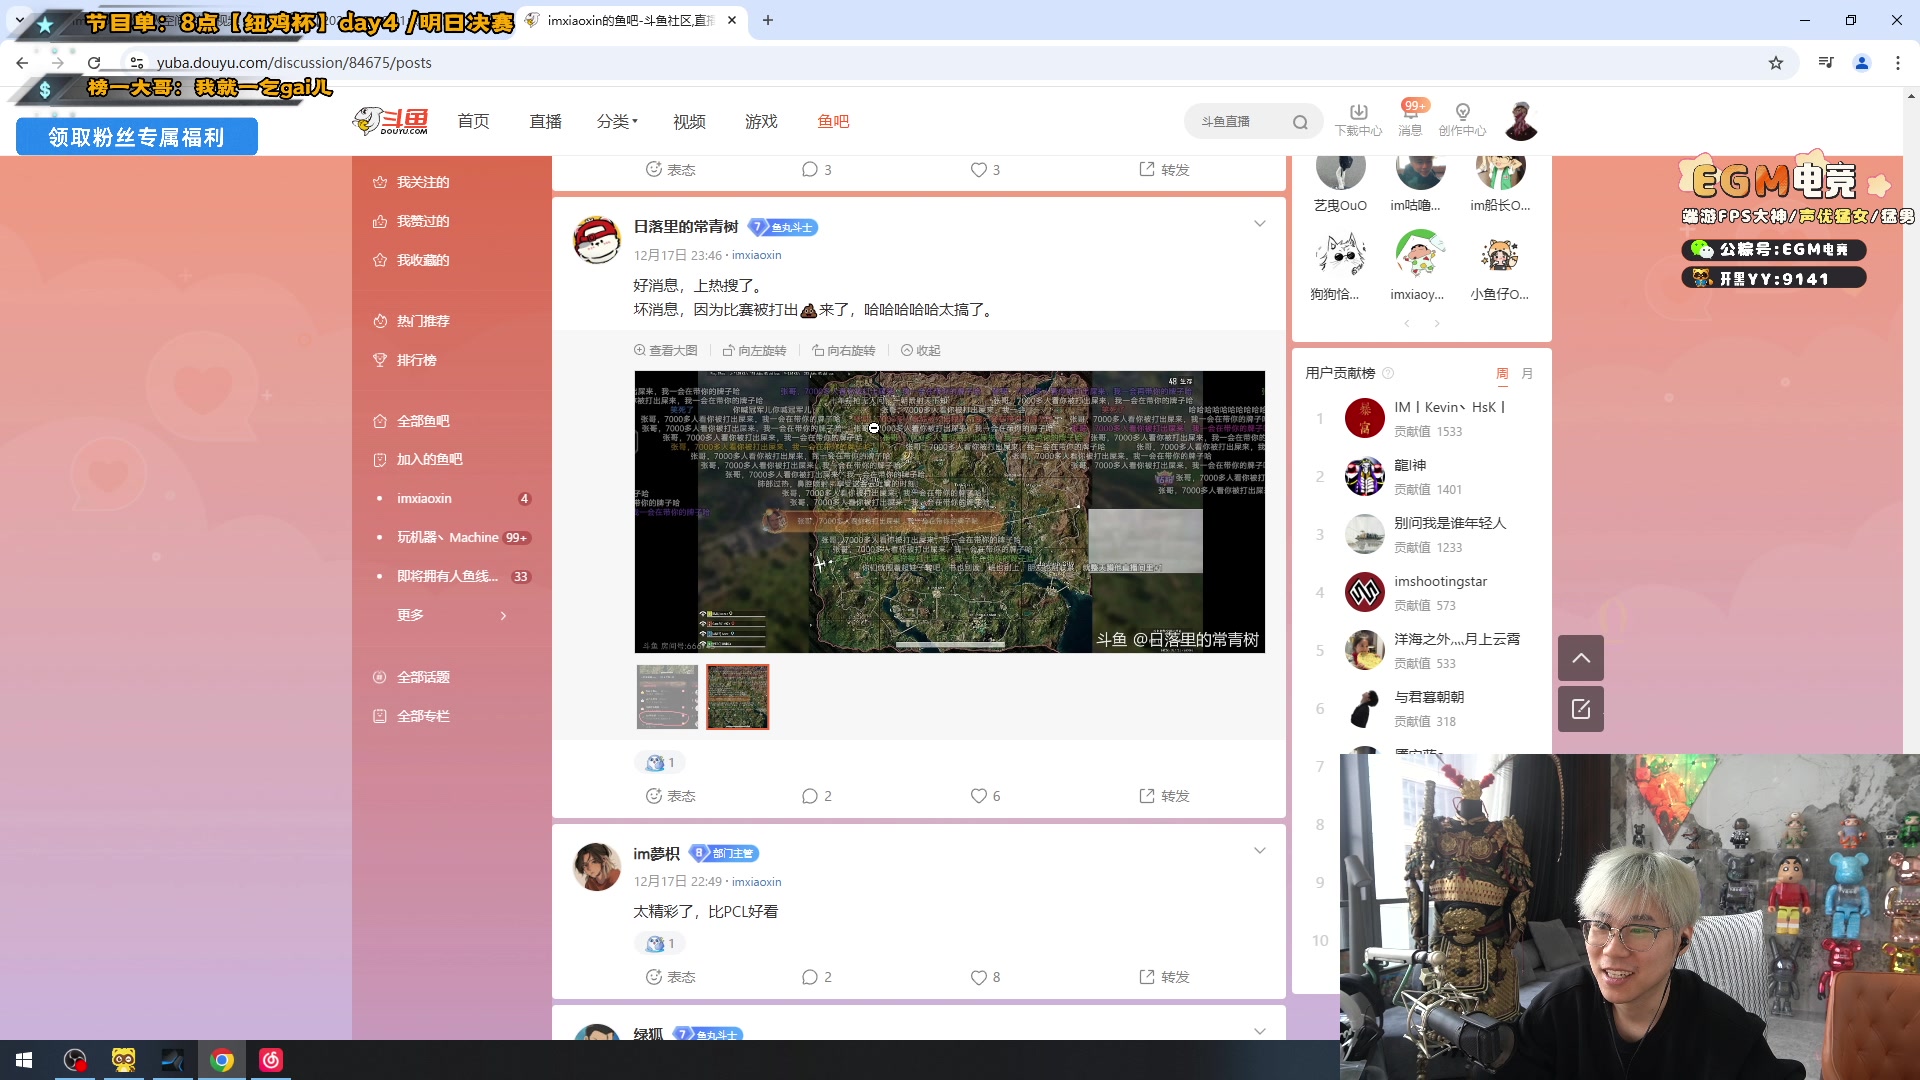Click the back-to-top arrow floating button

coord(1580,658)
